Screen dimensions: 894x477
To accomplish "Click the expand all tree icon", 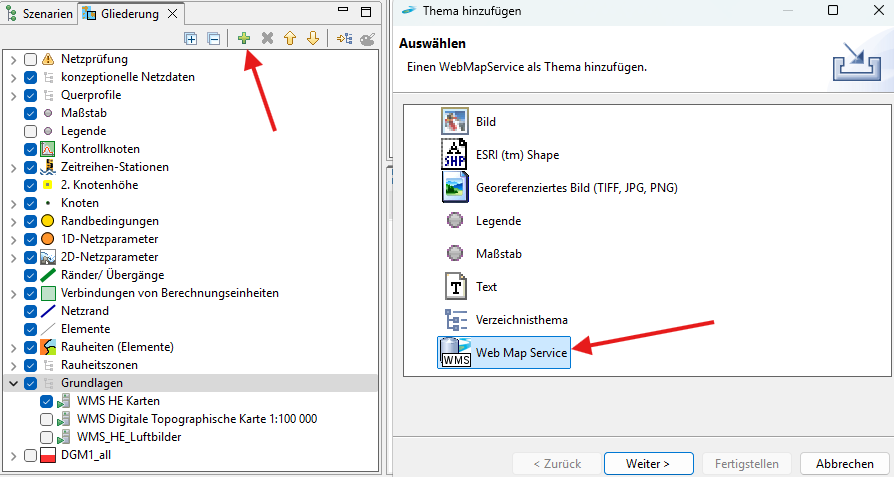I will (x=191, y=39).
